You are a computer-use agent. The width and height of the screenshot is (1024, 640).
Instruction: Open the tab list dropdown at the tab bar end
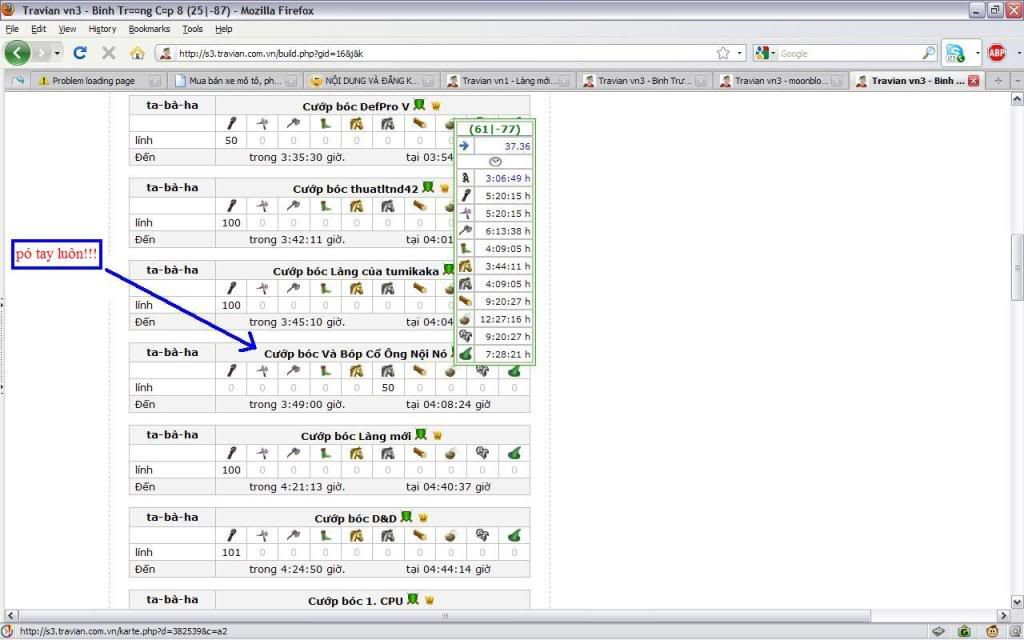pyautogui.click(x=1017, y=80)
